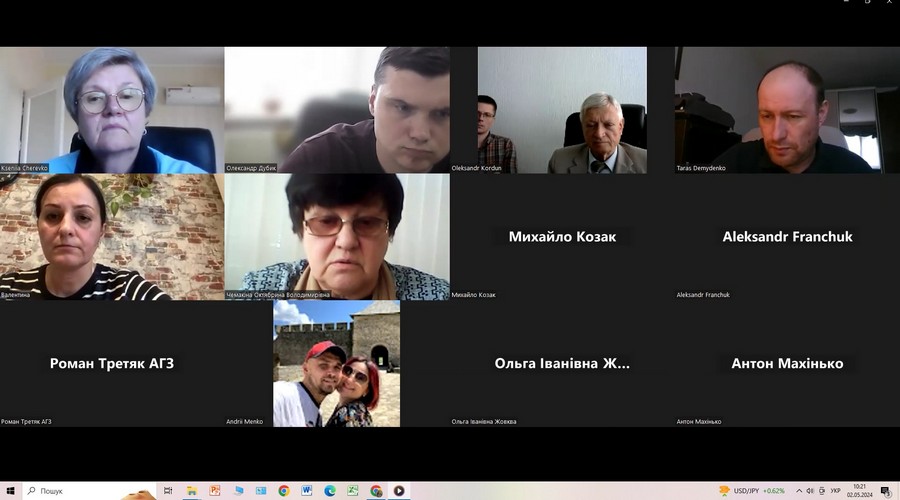The height and width of the screenshot is (500, 900).
Task: Open the volume control in the tray
Action: [810, 491]
